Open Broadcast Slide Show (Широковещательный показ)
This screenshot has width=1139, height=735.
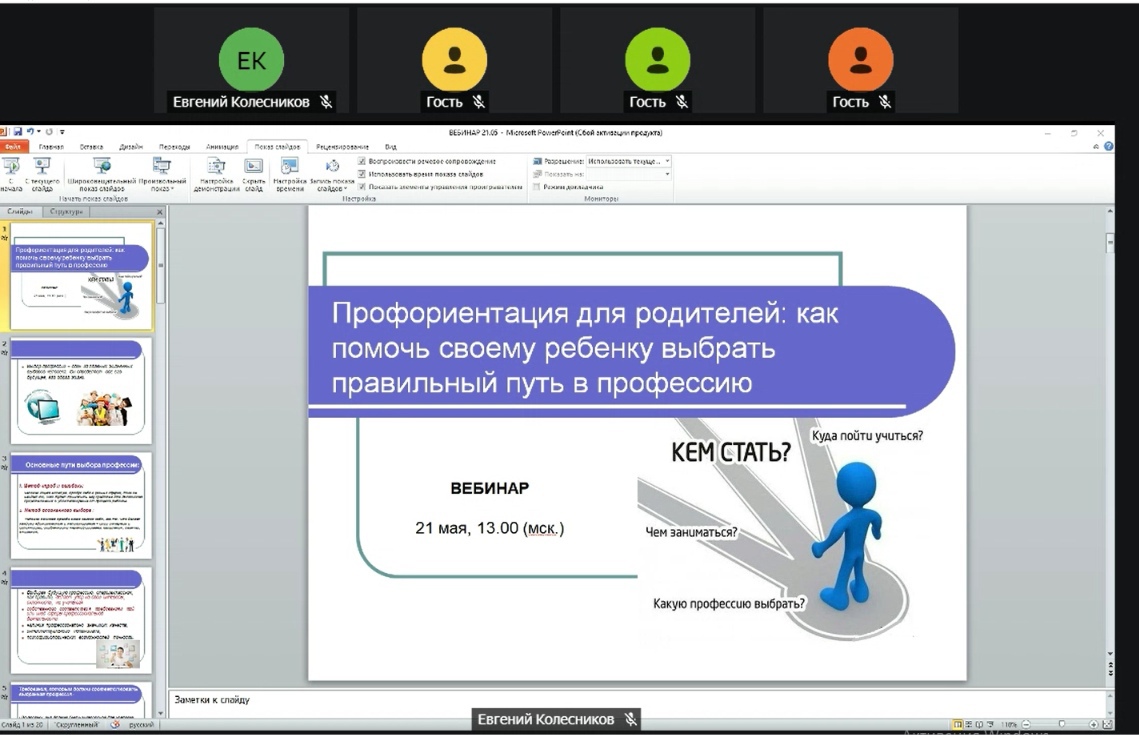[102, 174]
